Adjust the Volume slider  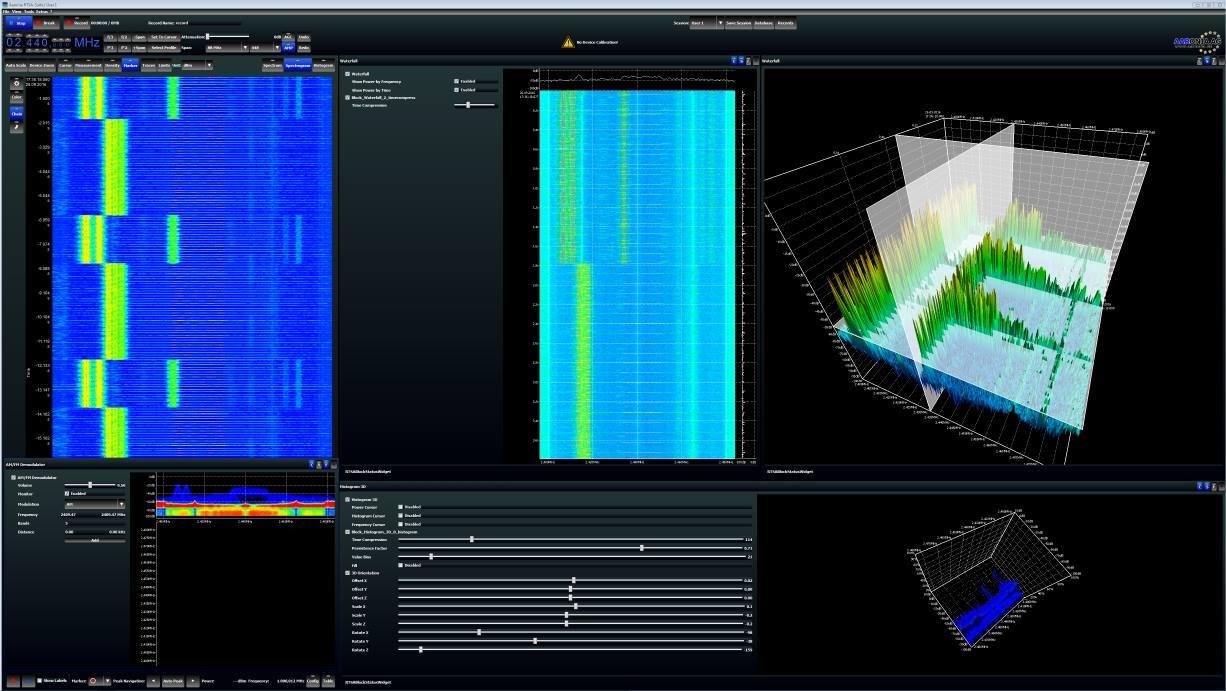(90, 485)
